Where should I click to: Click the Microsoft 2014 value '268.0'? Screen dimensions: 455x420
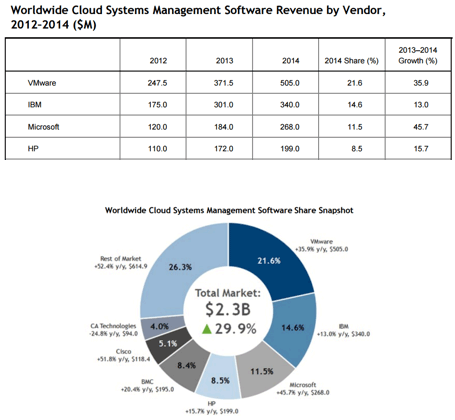[290, 127]
